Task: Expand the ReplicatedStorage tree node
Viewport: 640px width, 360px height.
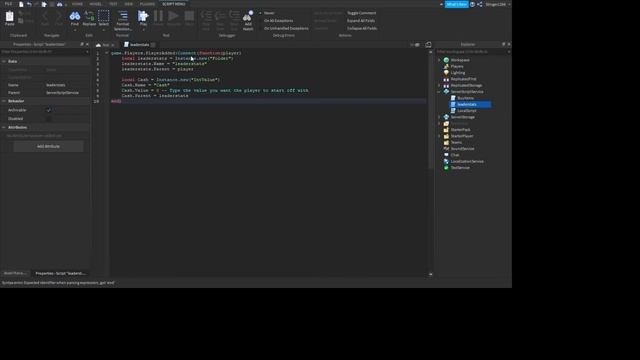Action: click(440, 85)
